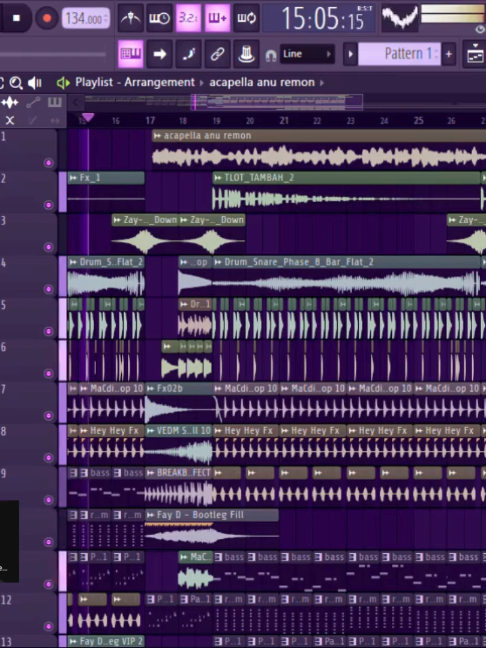
Task: Mute track 8 with its pink dot
Action: pos(49,458)
